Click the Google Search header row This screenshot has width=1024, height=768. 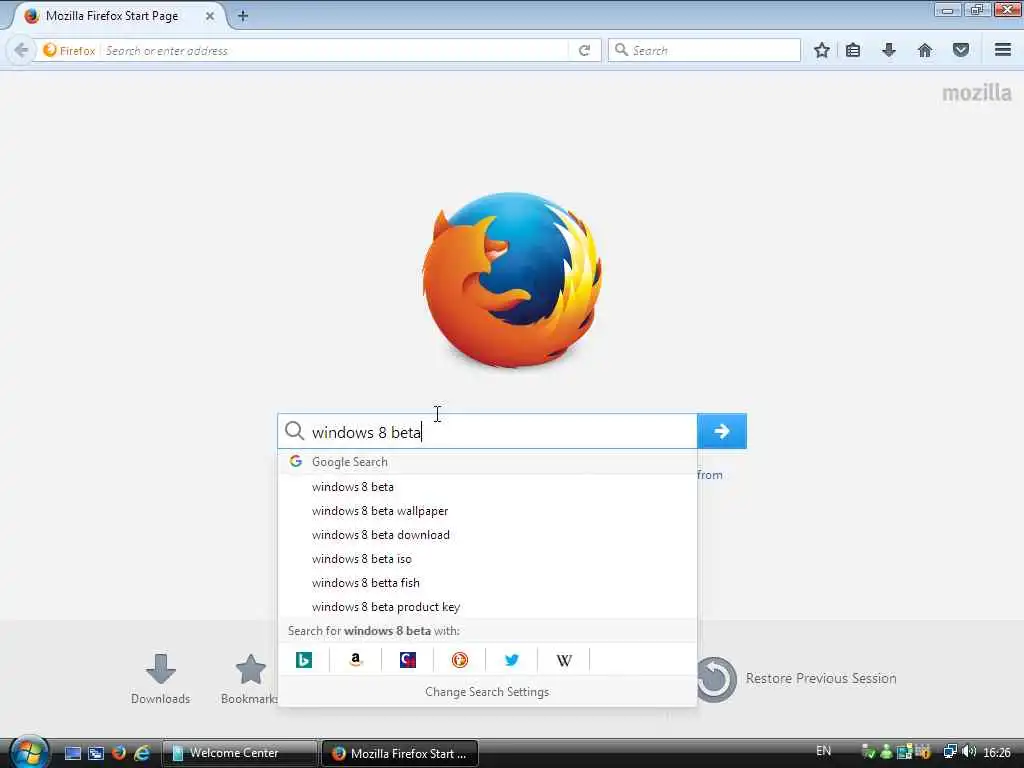pos(487,462)
